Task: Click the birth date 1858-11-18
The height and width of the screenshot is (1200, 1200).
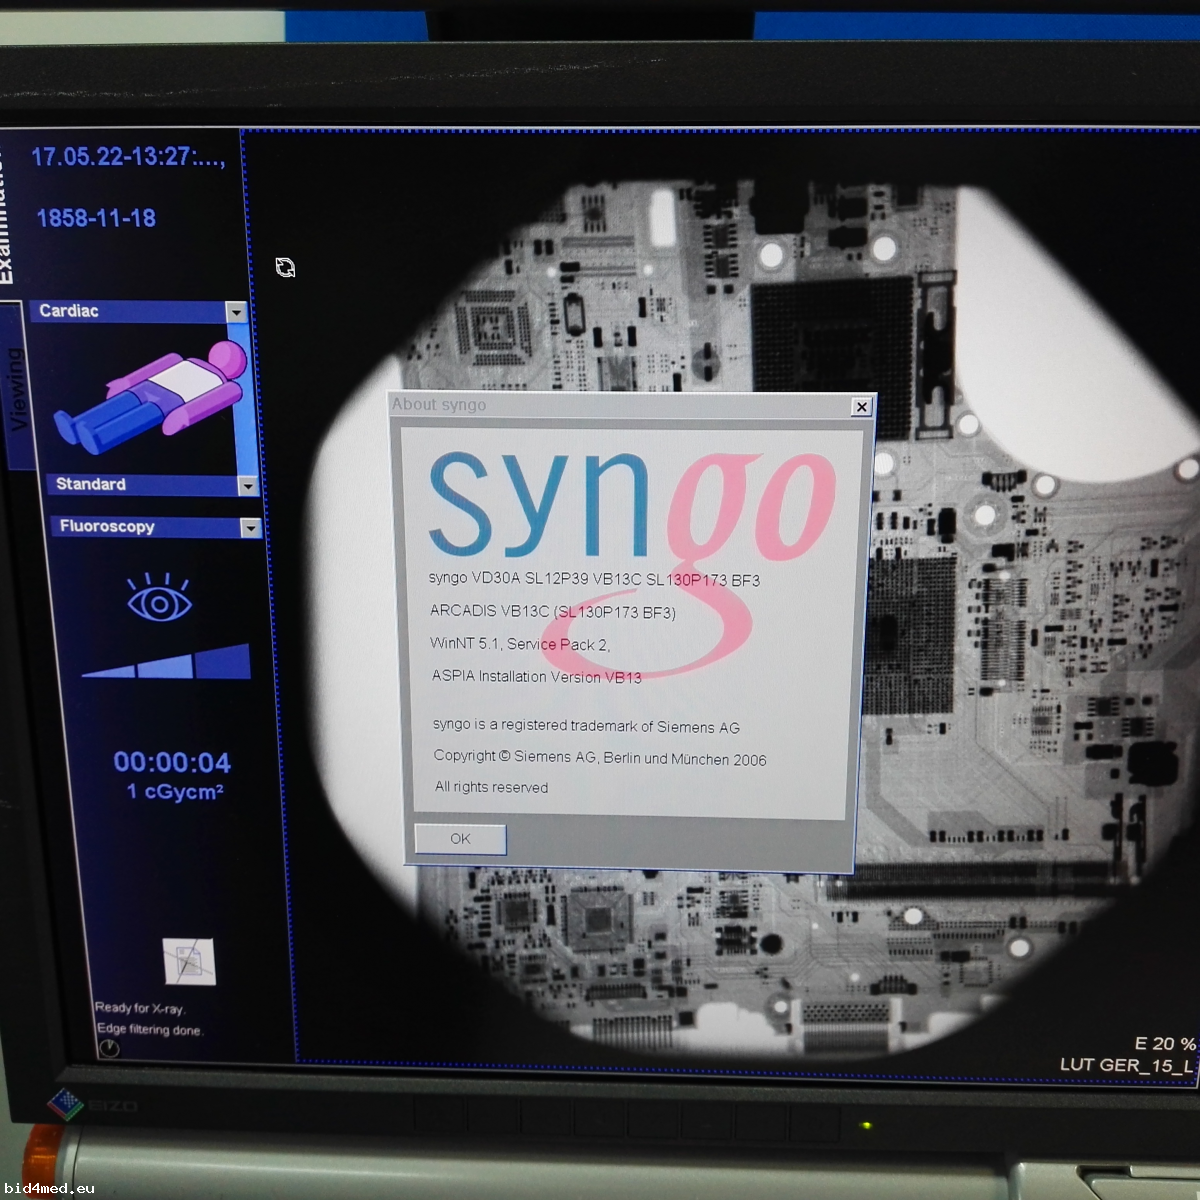Action: 96,218
